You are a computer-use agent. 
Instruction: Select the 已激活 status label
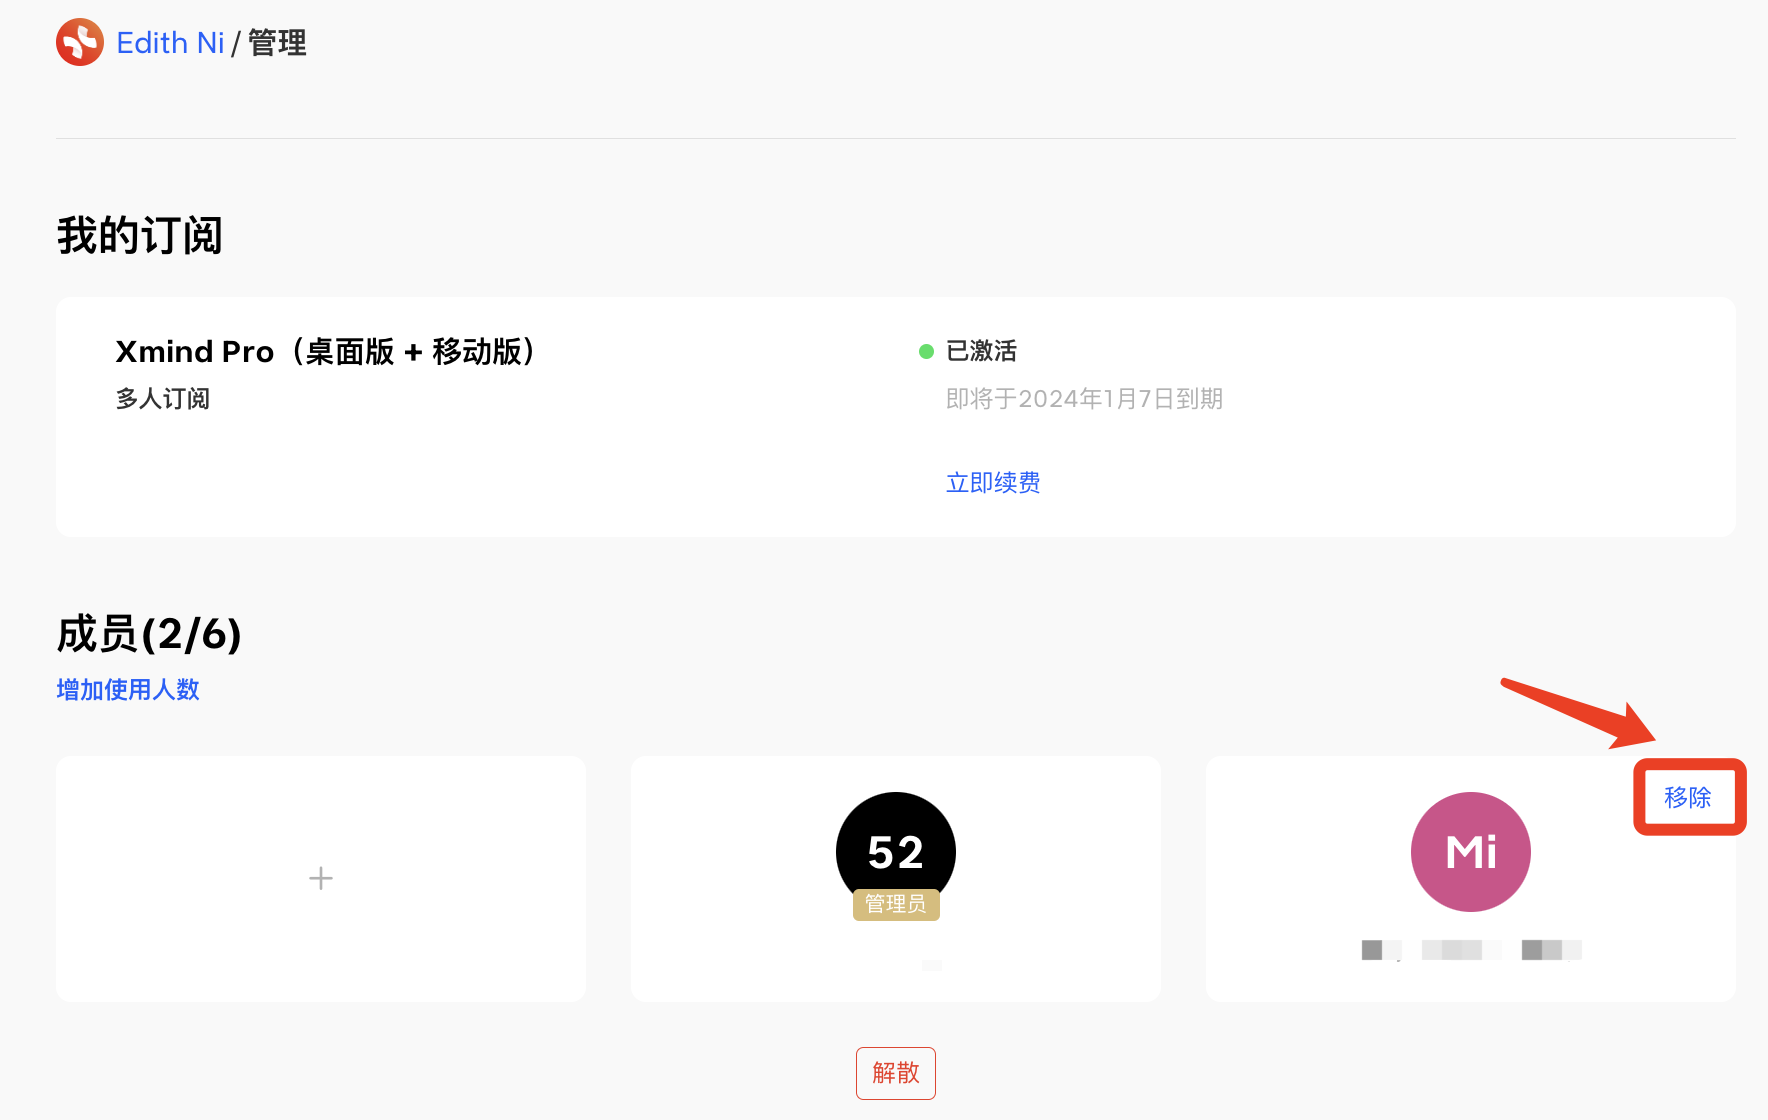(x=981, y=351)
